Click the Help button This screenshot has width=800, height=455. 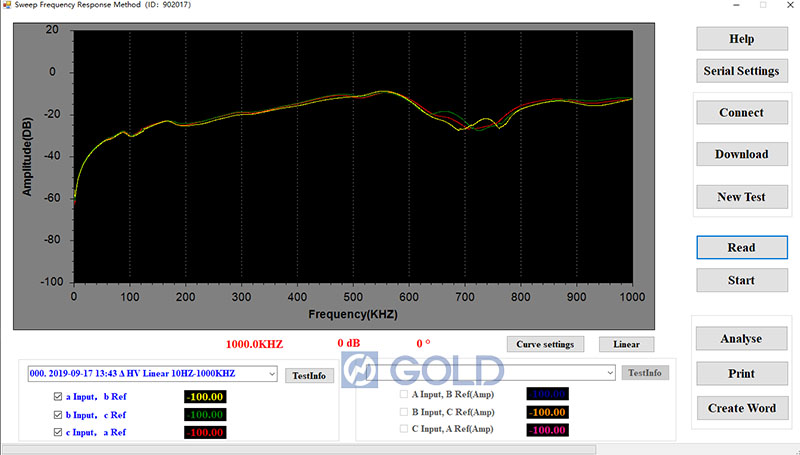coord(741,39)
